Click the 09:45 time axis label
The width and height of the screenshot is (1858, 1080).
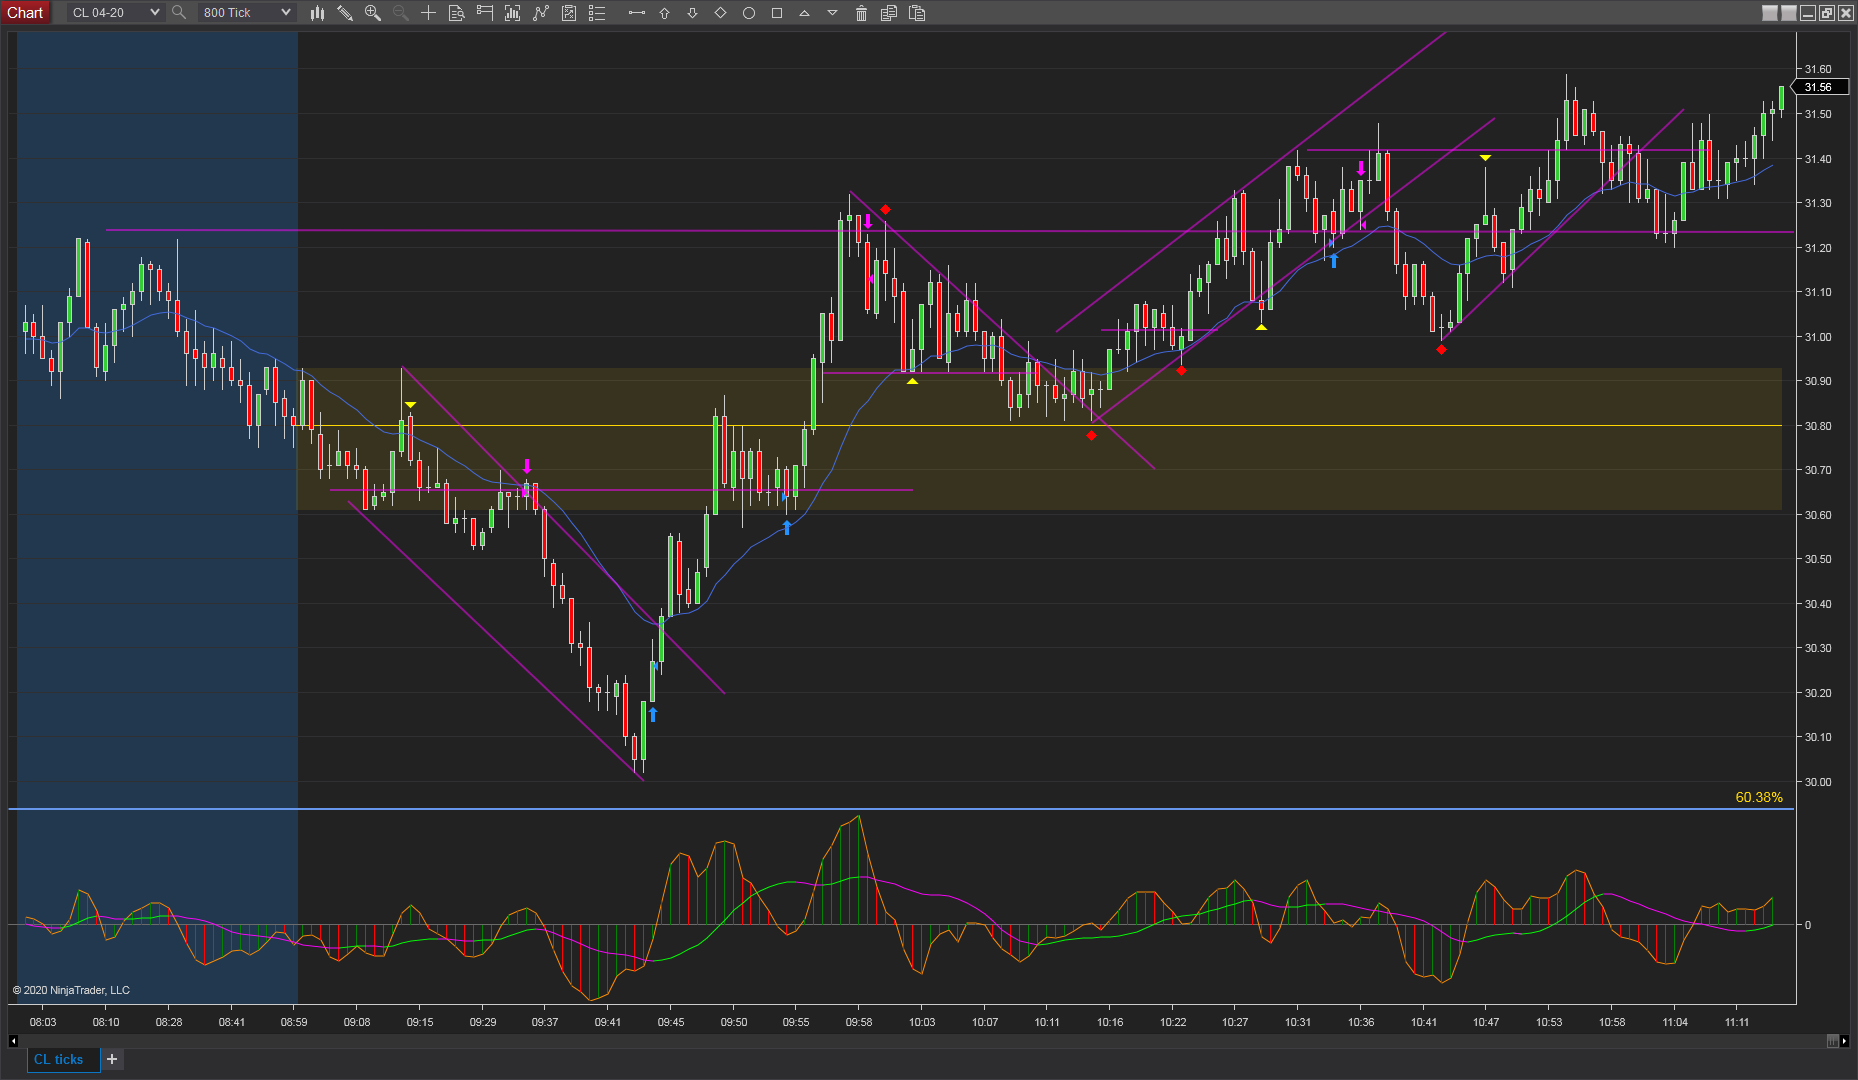671,1022
